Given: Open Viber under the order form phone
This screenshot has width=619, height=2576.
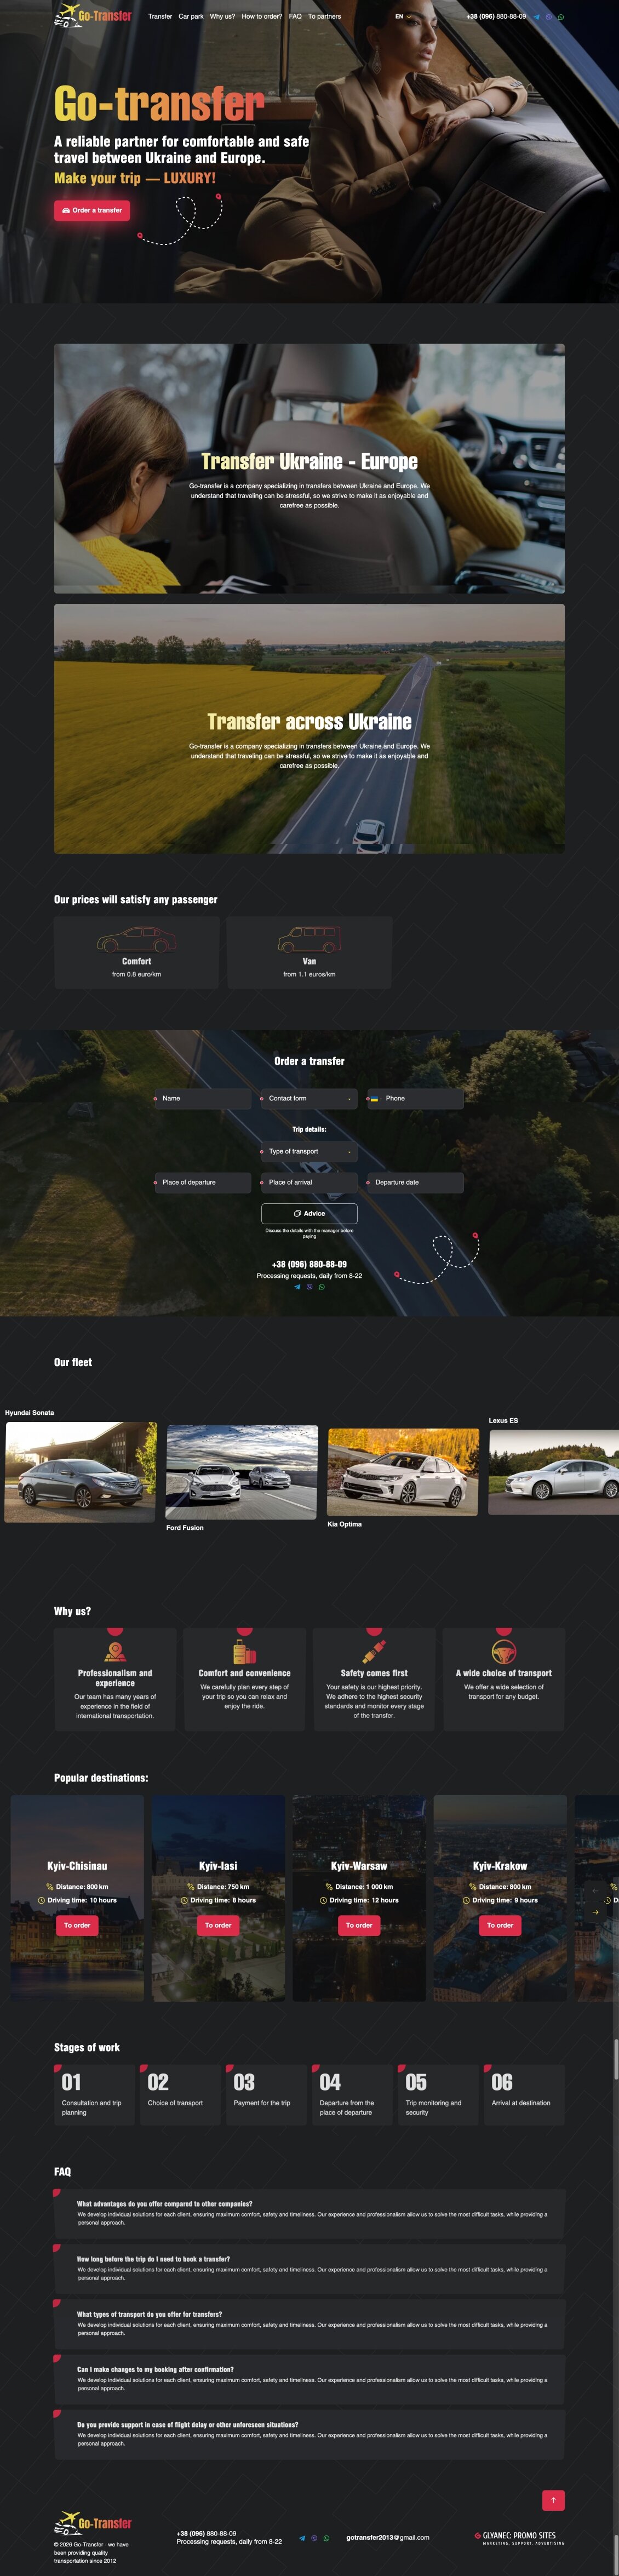Looking at the screenshot, I should pos(309,1287).
